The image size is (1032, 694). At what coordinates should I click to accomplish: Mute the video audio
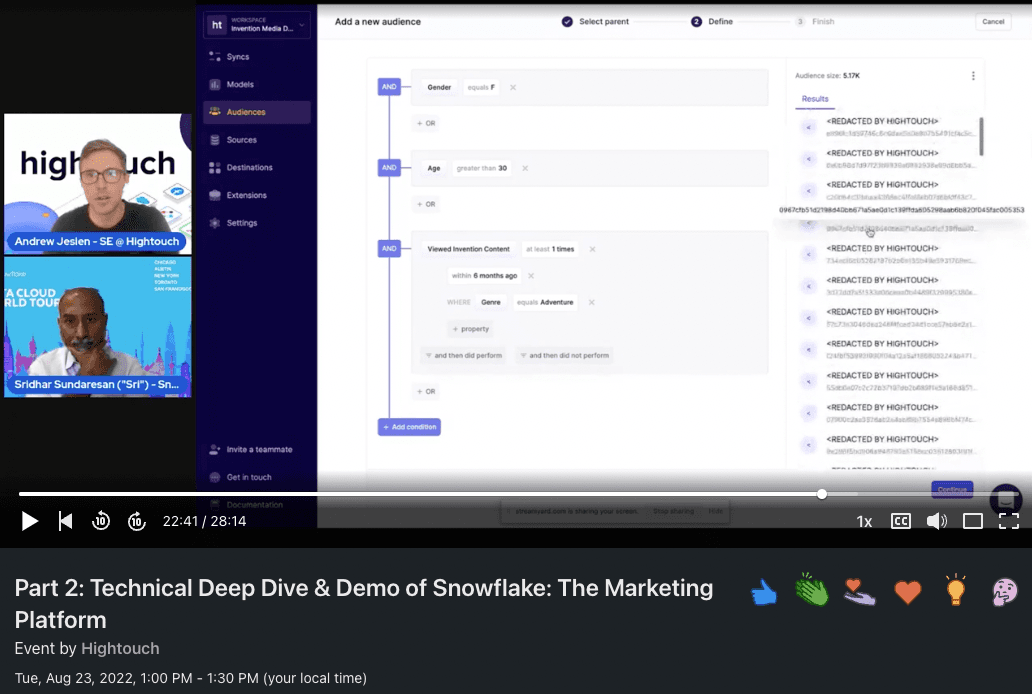936,520
